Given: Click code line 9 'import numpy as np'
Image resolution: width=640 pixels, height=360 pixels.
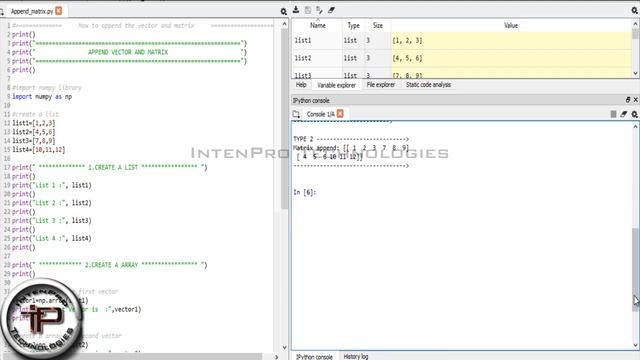Looking at the screenshot, I should click(42, 97).
